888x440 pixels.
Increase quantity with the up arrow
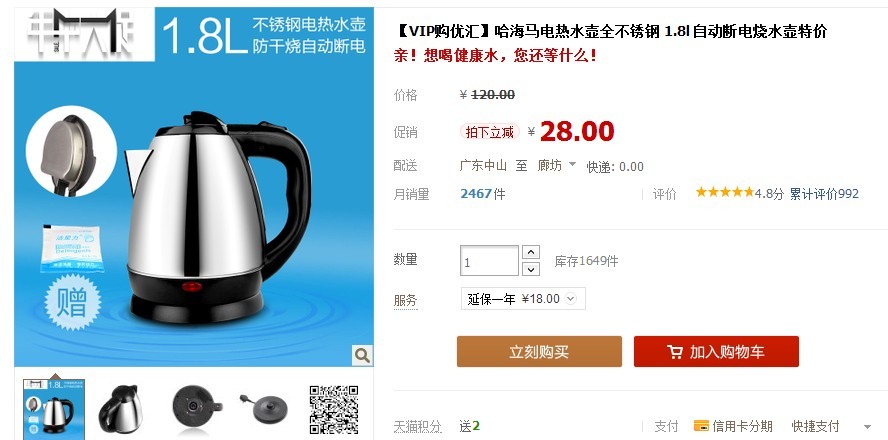pyautogui.click(x=530, y=251)
